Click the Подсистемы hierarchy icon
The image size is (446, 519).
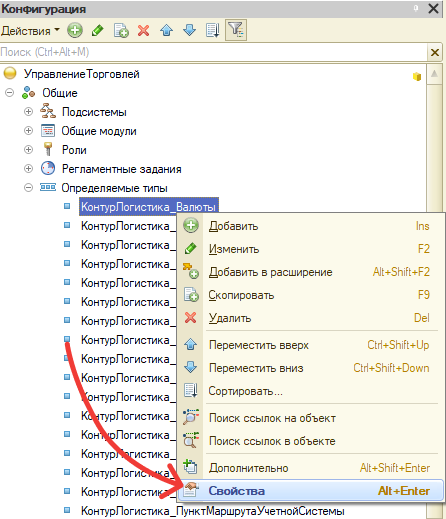[x=48, y=111]
